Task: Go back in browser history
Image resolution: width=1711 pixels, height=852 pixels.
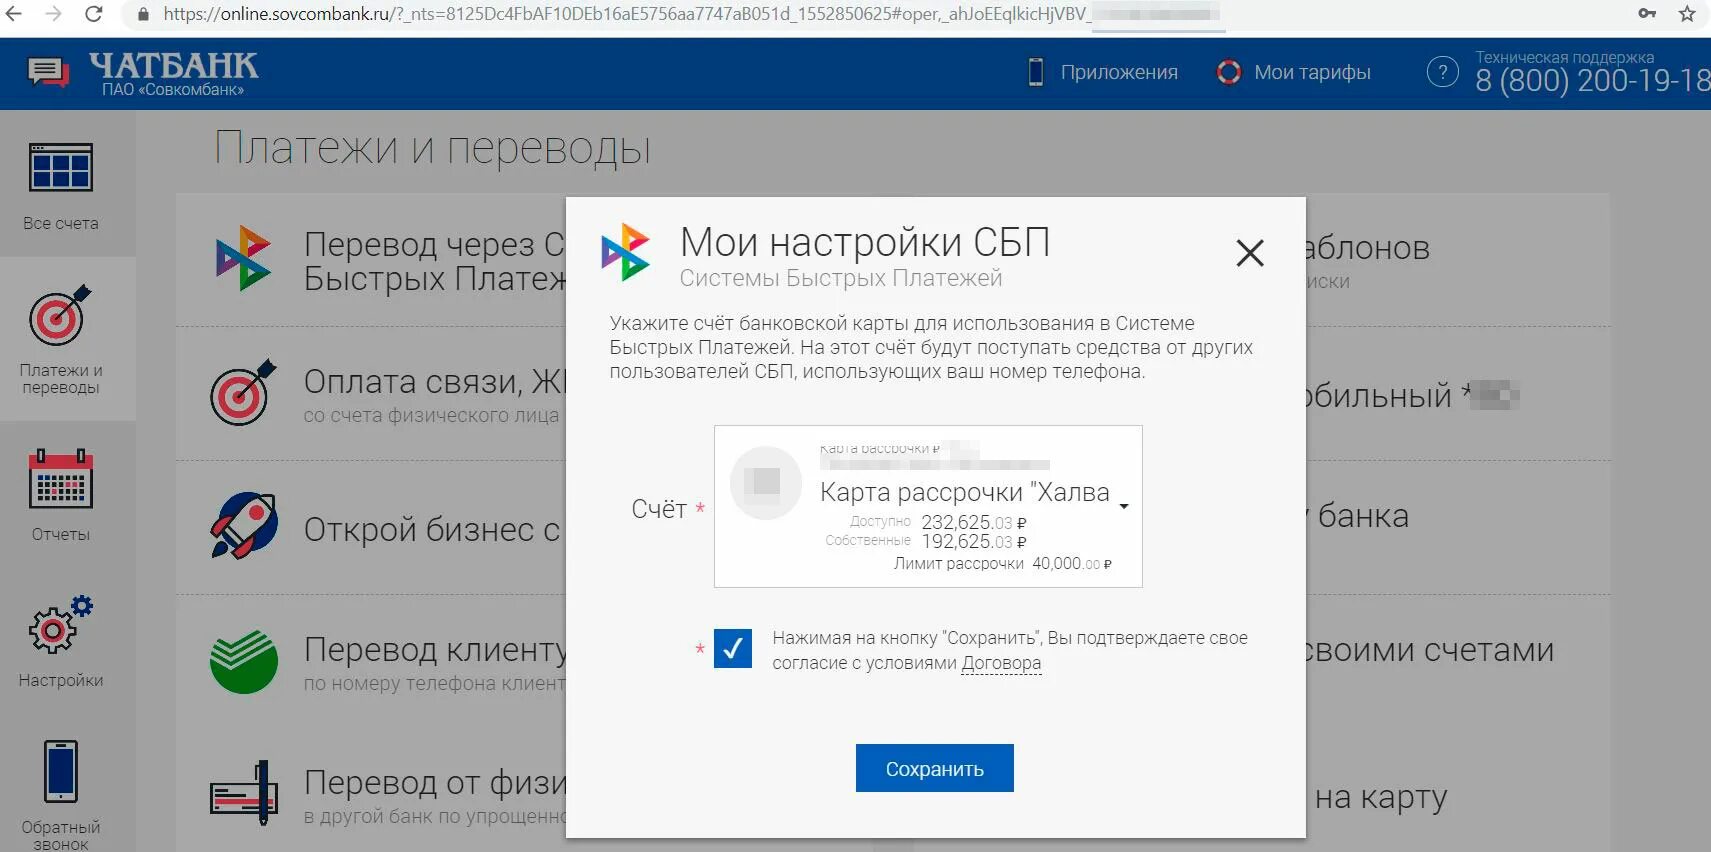Action: coord(14,14)
